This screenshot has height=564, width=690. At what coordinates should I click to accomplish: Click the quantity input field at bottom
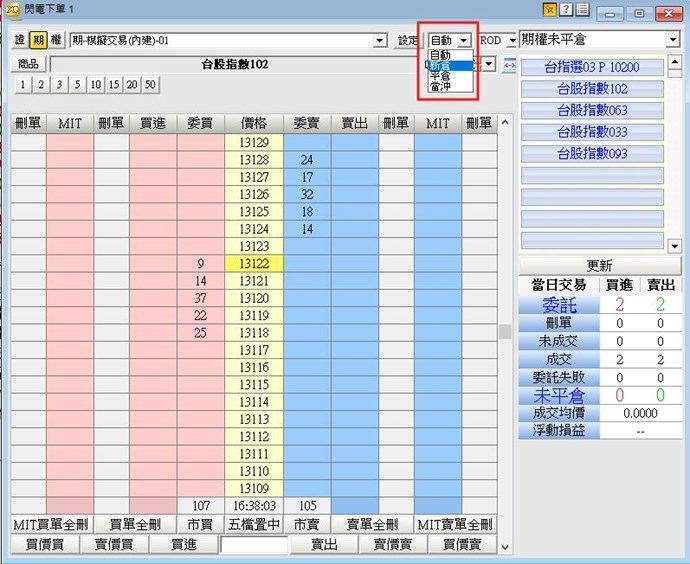click(254, 545)
